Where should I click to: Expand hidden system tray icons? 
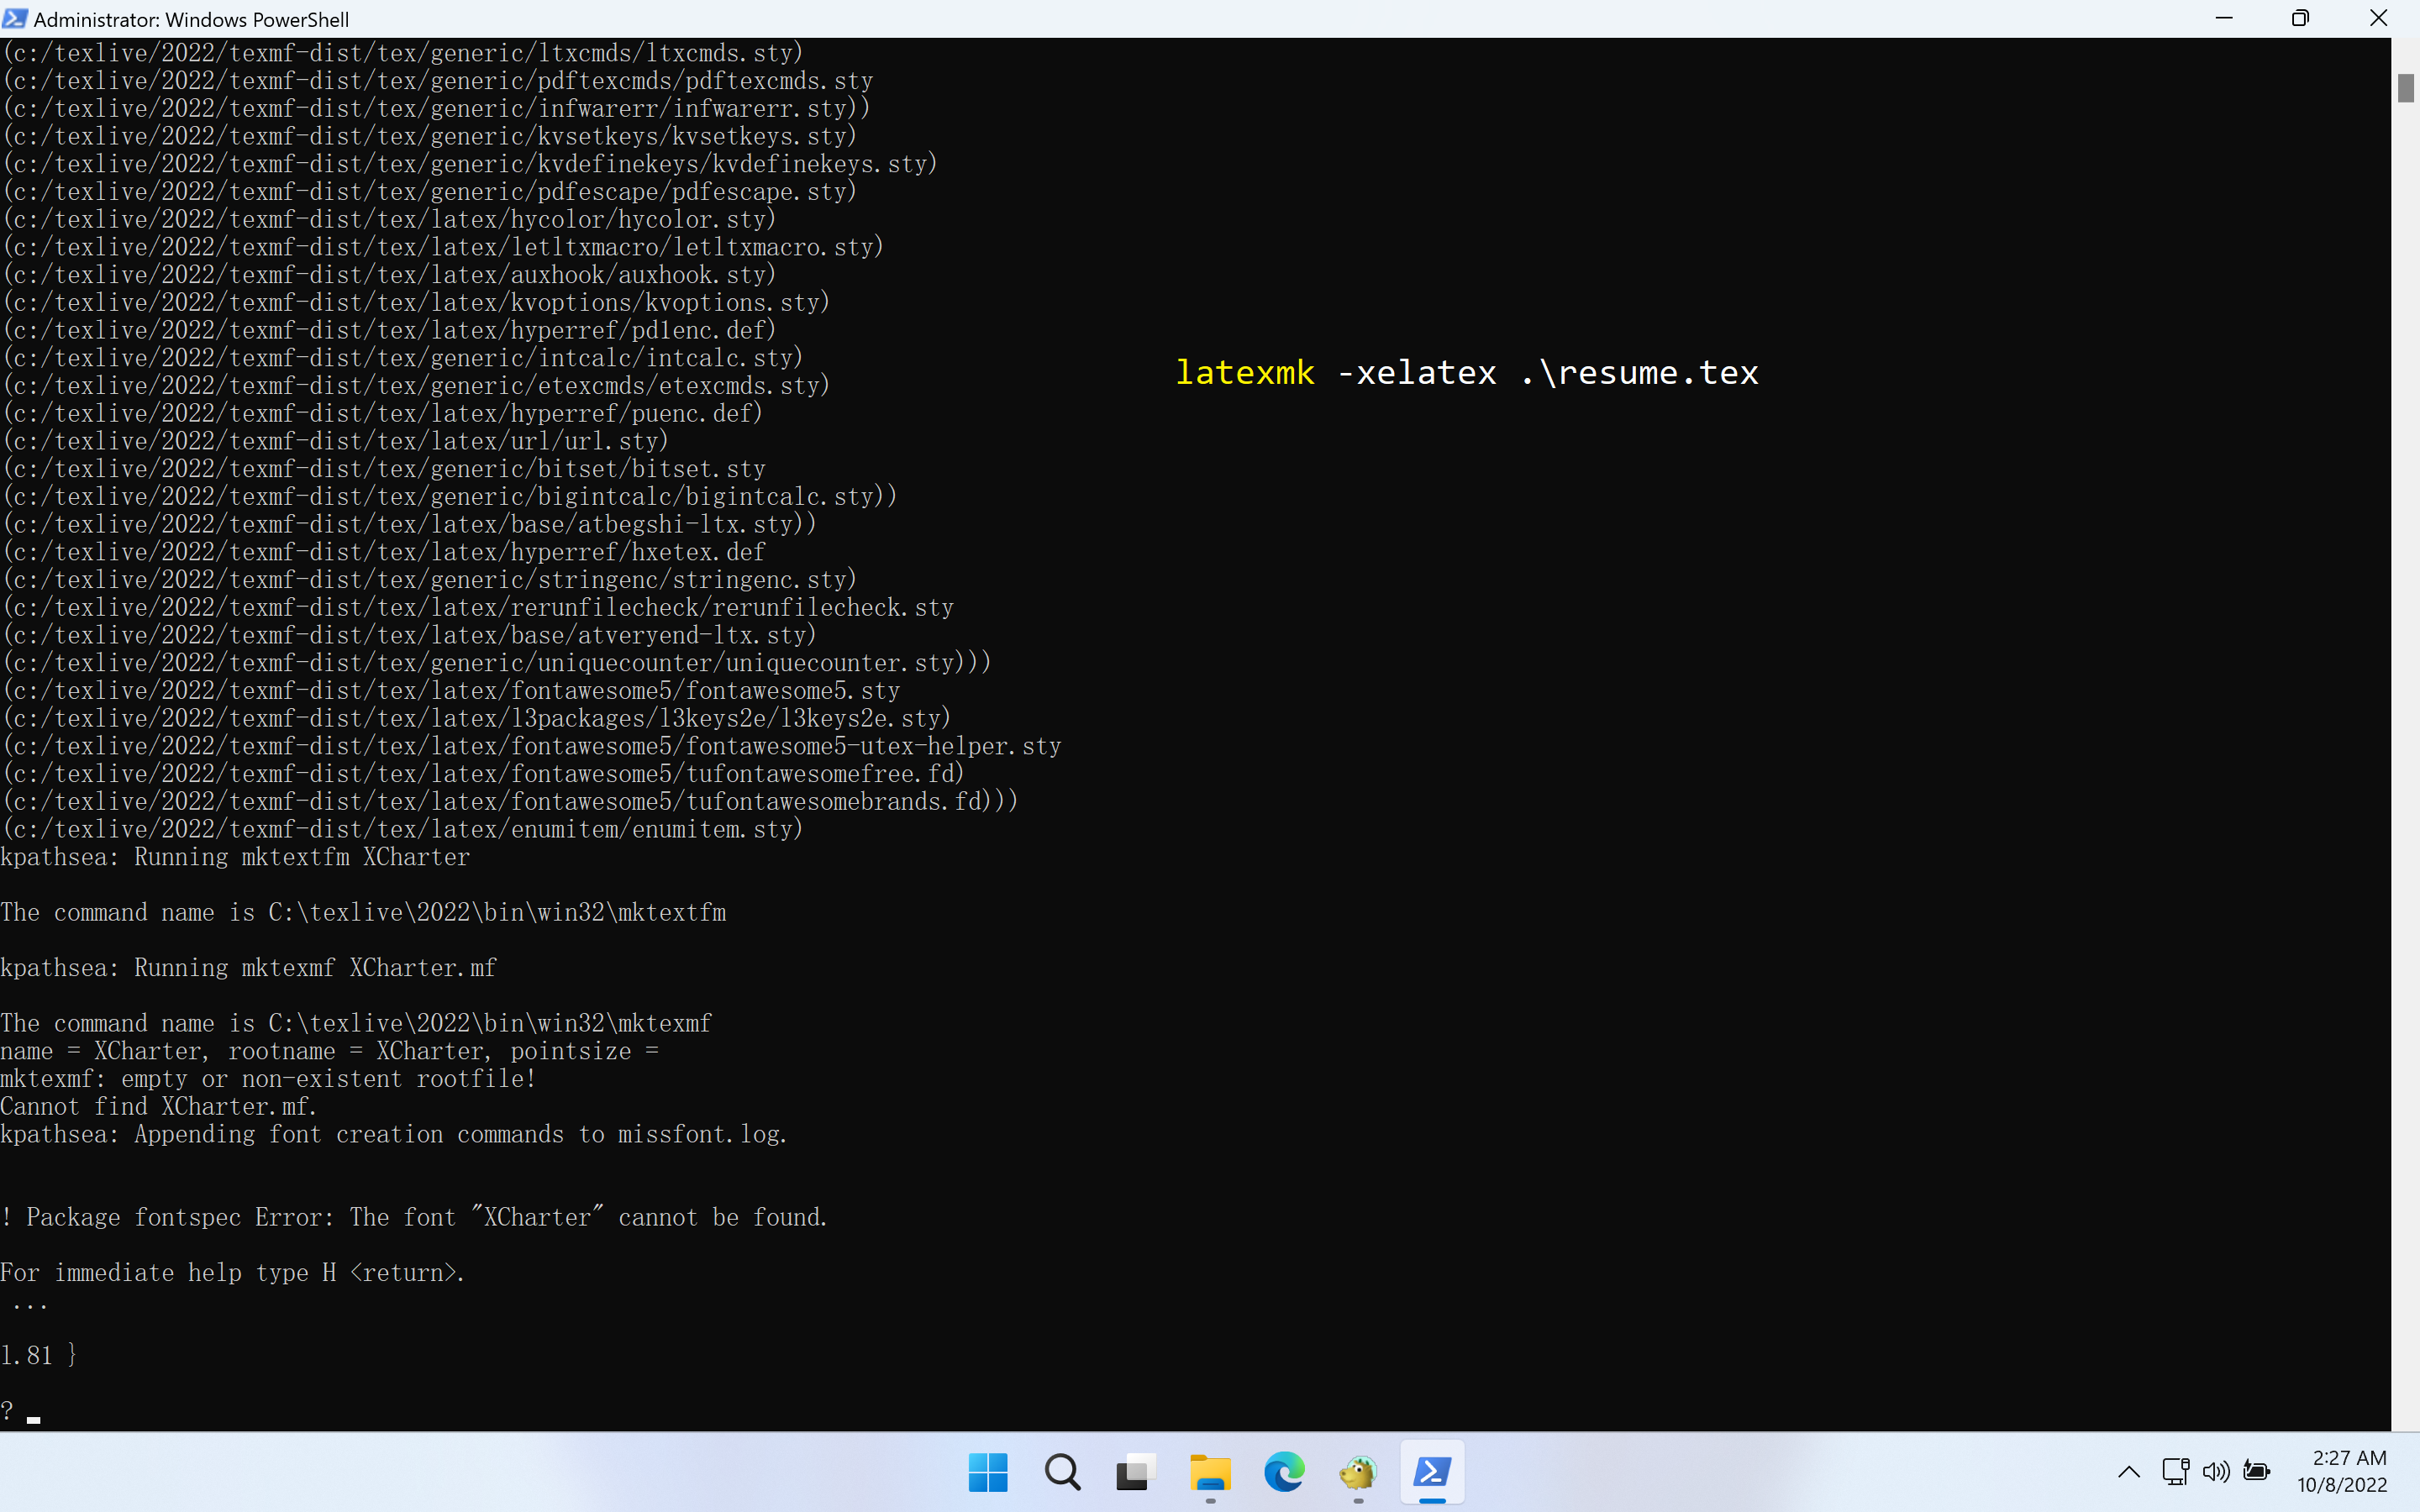point(2128,1471)
